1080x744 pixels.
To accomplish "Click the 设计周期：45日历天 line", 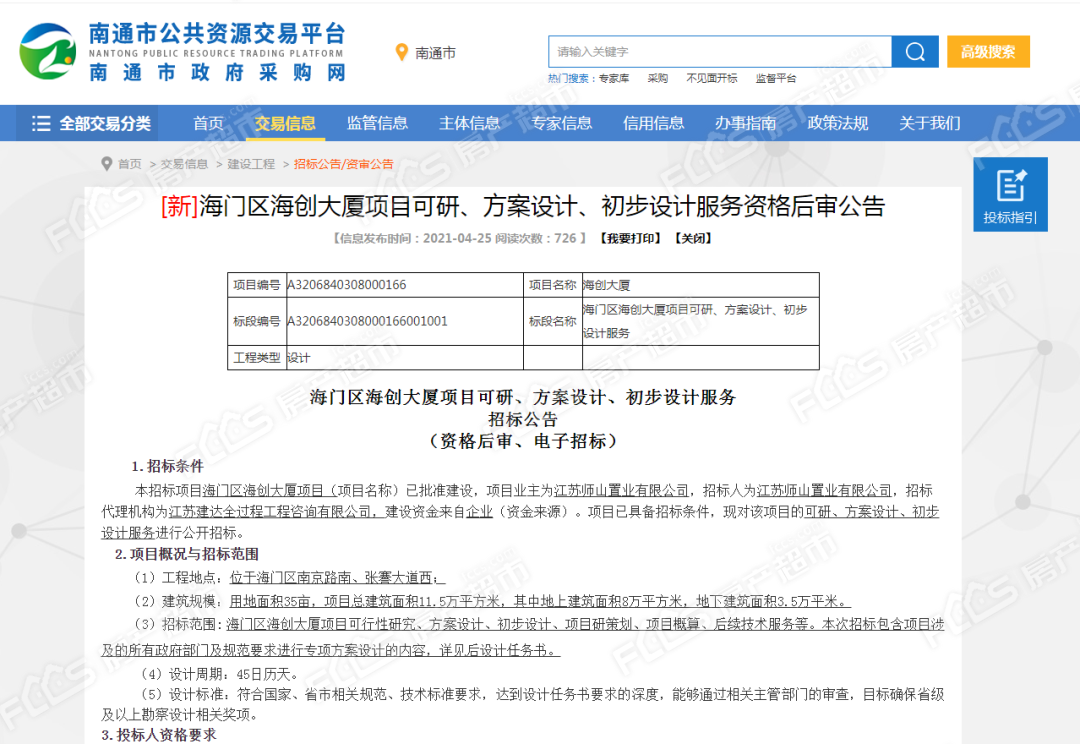I will [220, 674].
